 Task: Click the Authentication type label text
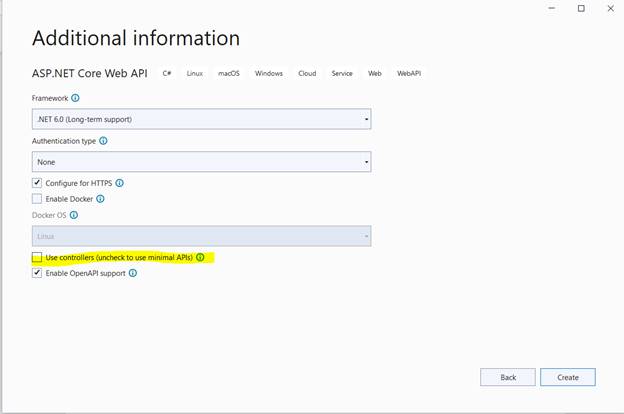tap(64, 141)
